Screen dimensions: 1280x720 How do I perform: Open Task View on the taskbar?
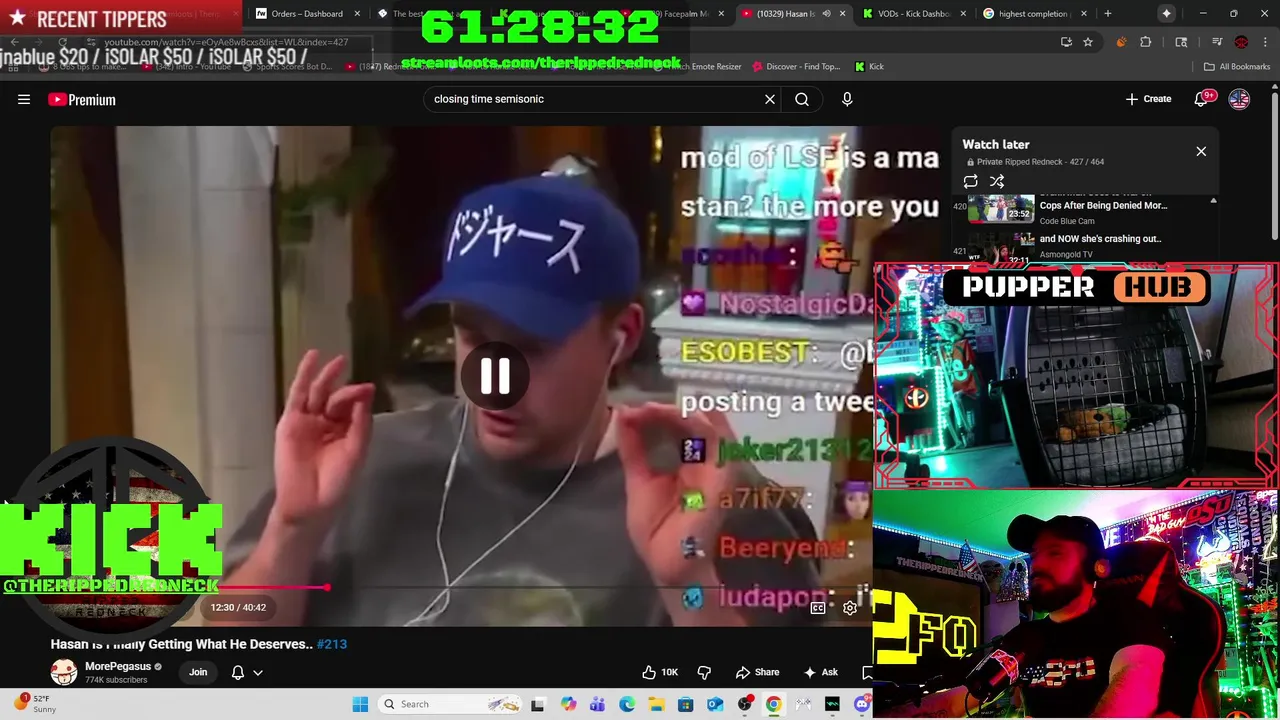[x=538, y=704]
